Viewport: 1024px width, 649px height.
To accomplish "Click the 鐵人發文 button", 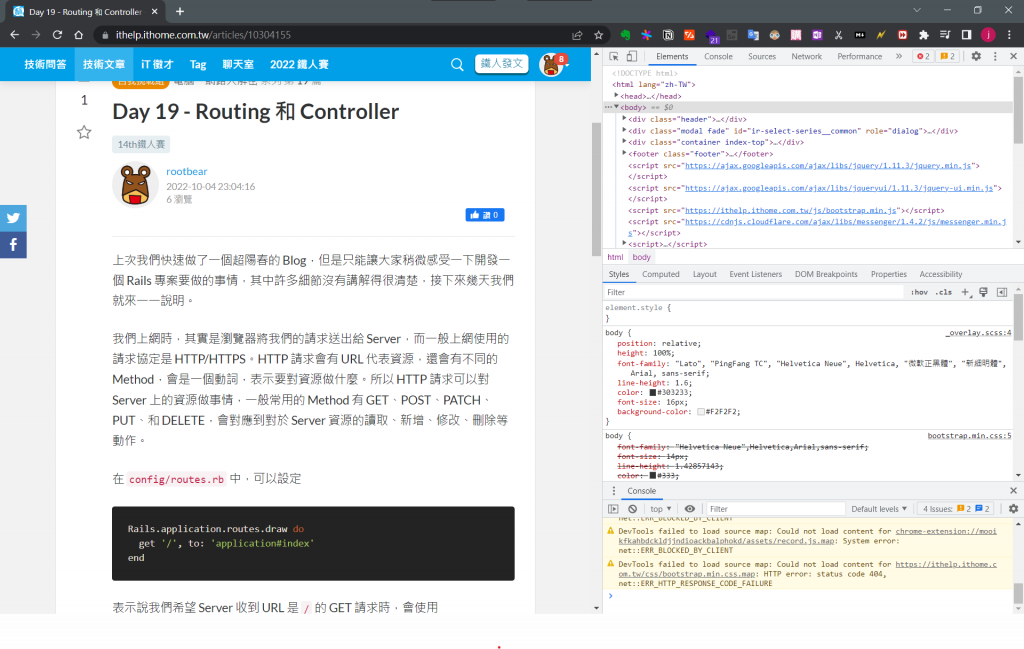I will (x=502, y=63).
